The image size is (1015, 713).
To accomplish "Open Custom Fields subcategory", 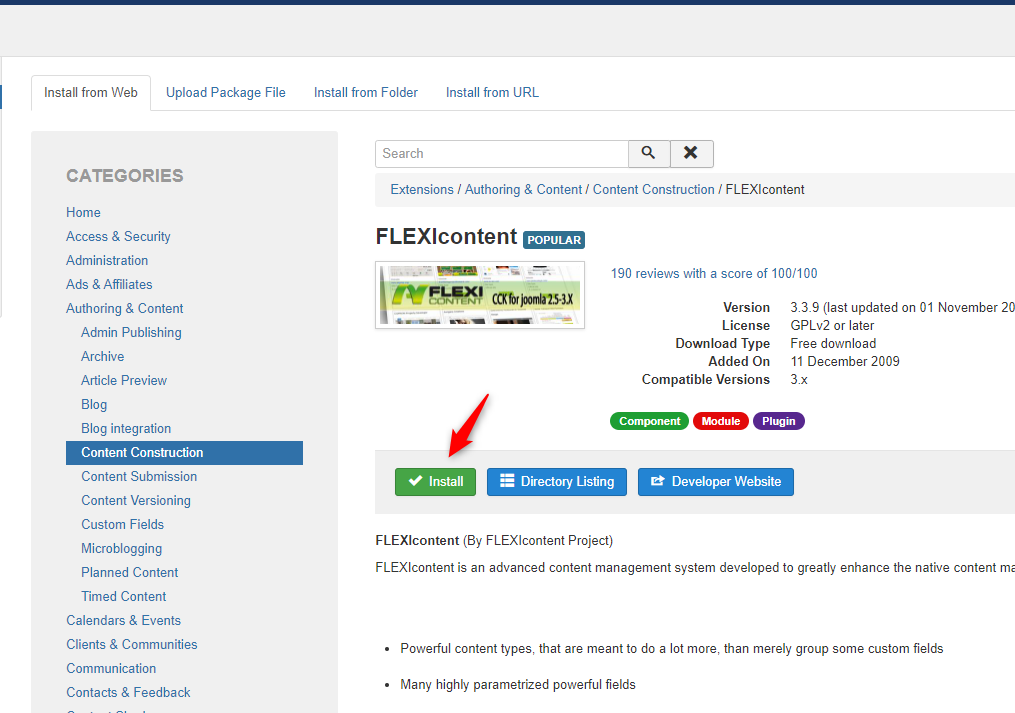I will pos(122,524).
